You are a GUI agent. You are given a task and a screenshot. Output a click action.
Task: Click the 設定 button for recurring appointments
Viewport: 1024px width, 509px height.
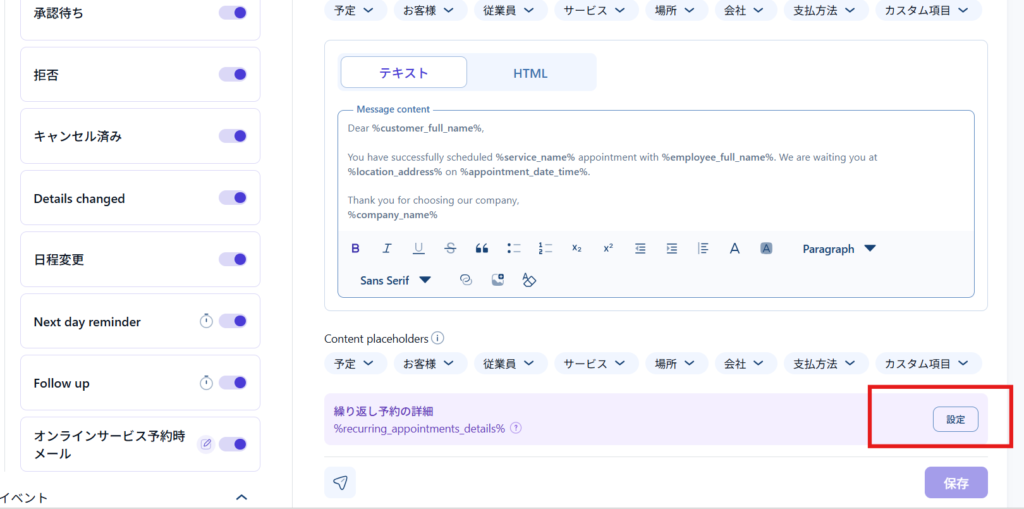pyautogui.click(x=955, y=420)
